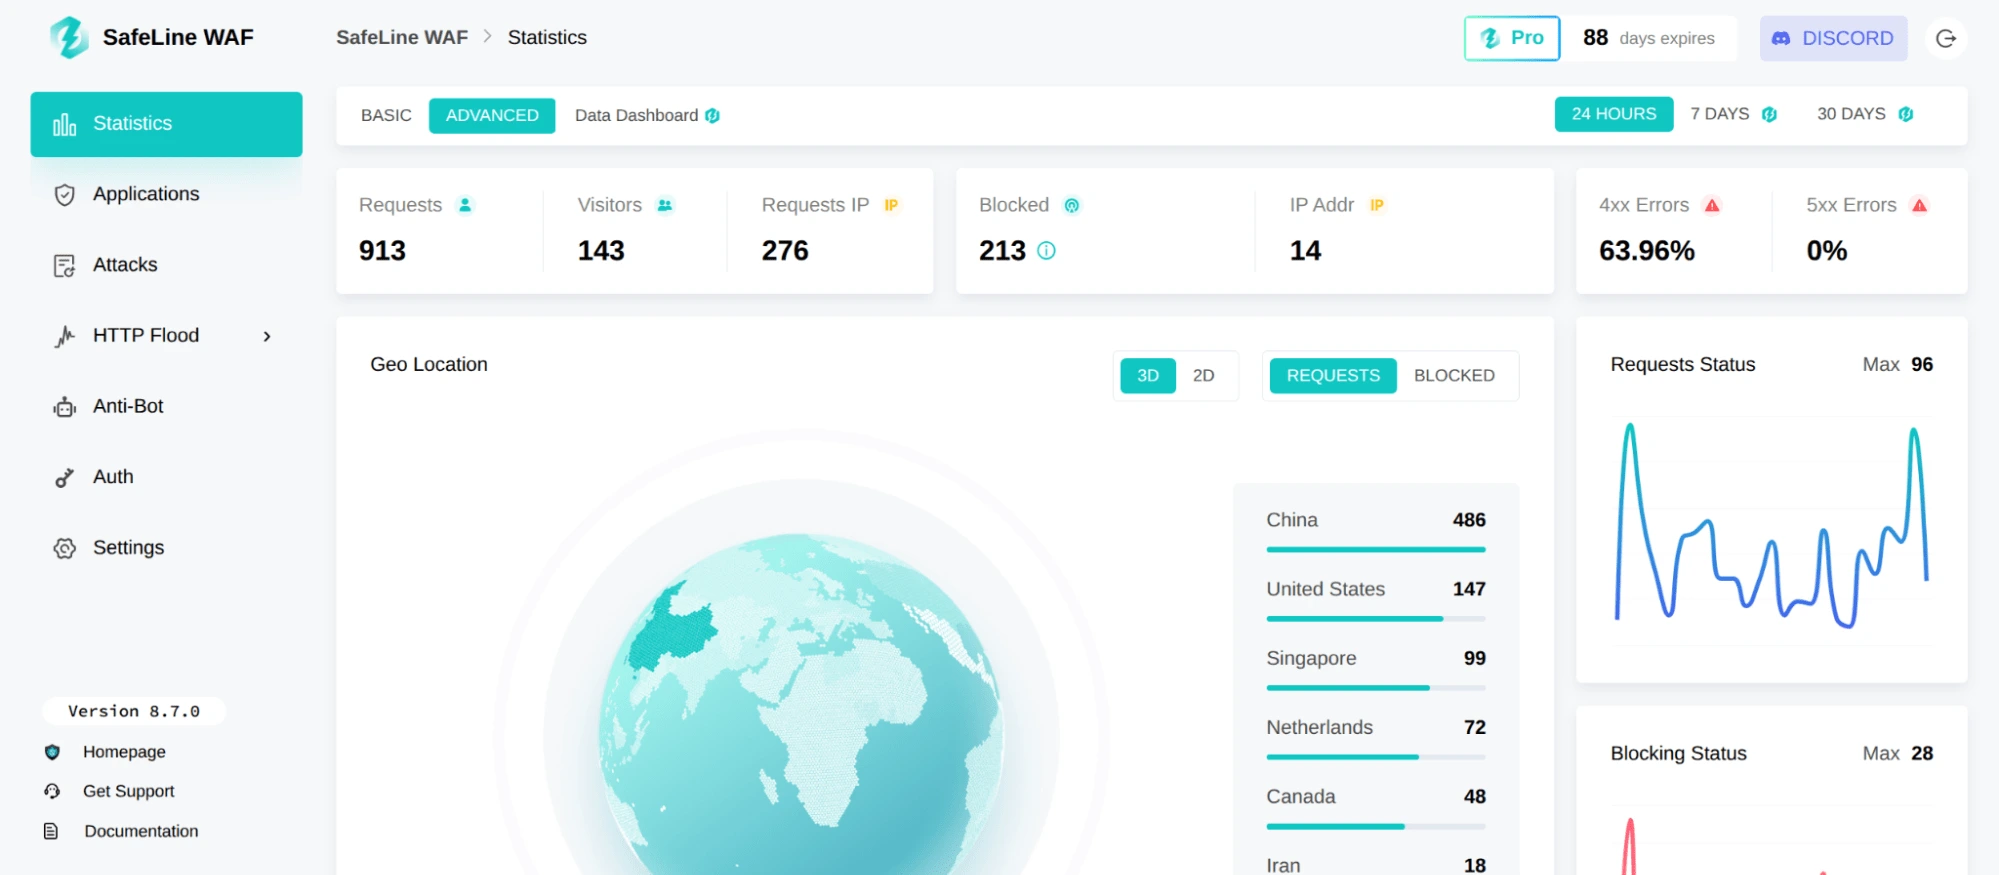Viewport: 1999px width, 875px height.
Task: Go to Statistics in the sidebar
Action: (x=166, y=124)
